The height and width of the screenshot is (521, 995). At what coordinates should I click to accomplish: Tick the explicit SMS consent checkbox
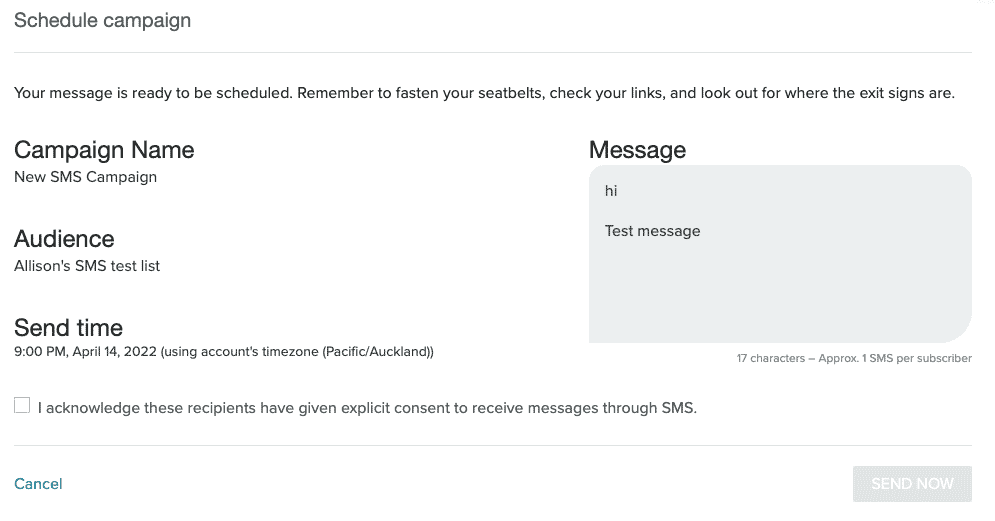tap(22, 405)
